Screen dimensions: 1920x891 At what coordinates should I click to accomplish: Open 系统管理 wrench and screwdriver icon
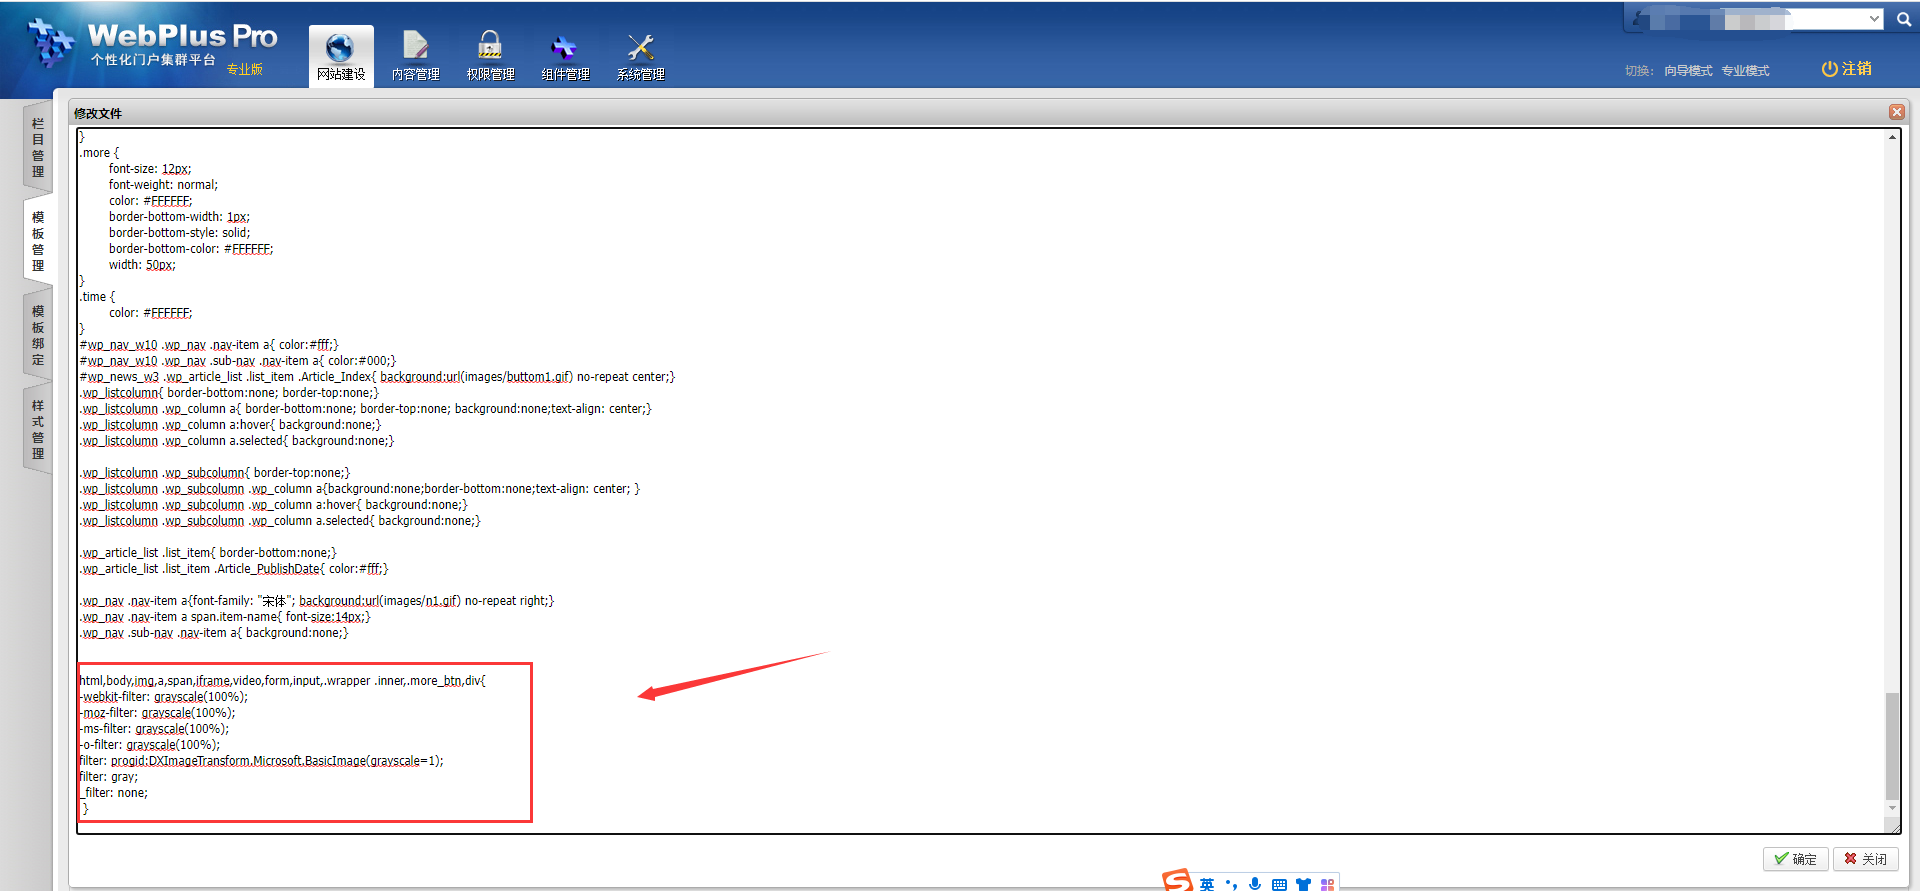[640, 47]
